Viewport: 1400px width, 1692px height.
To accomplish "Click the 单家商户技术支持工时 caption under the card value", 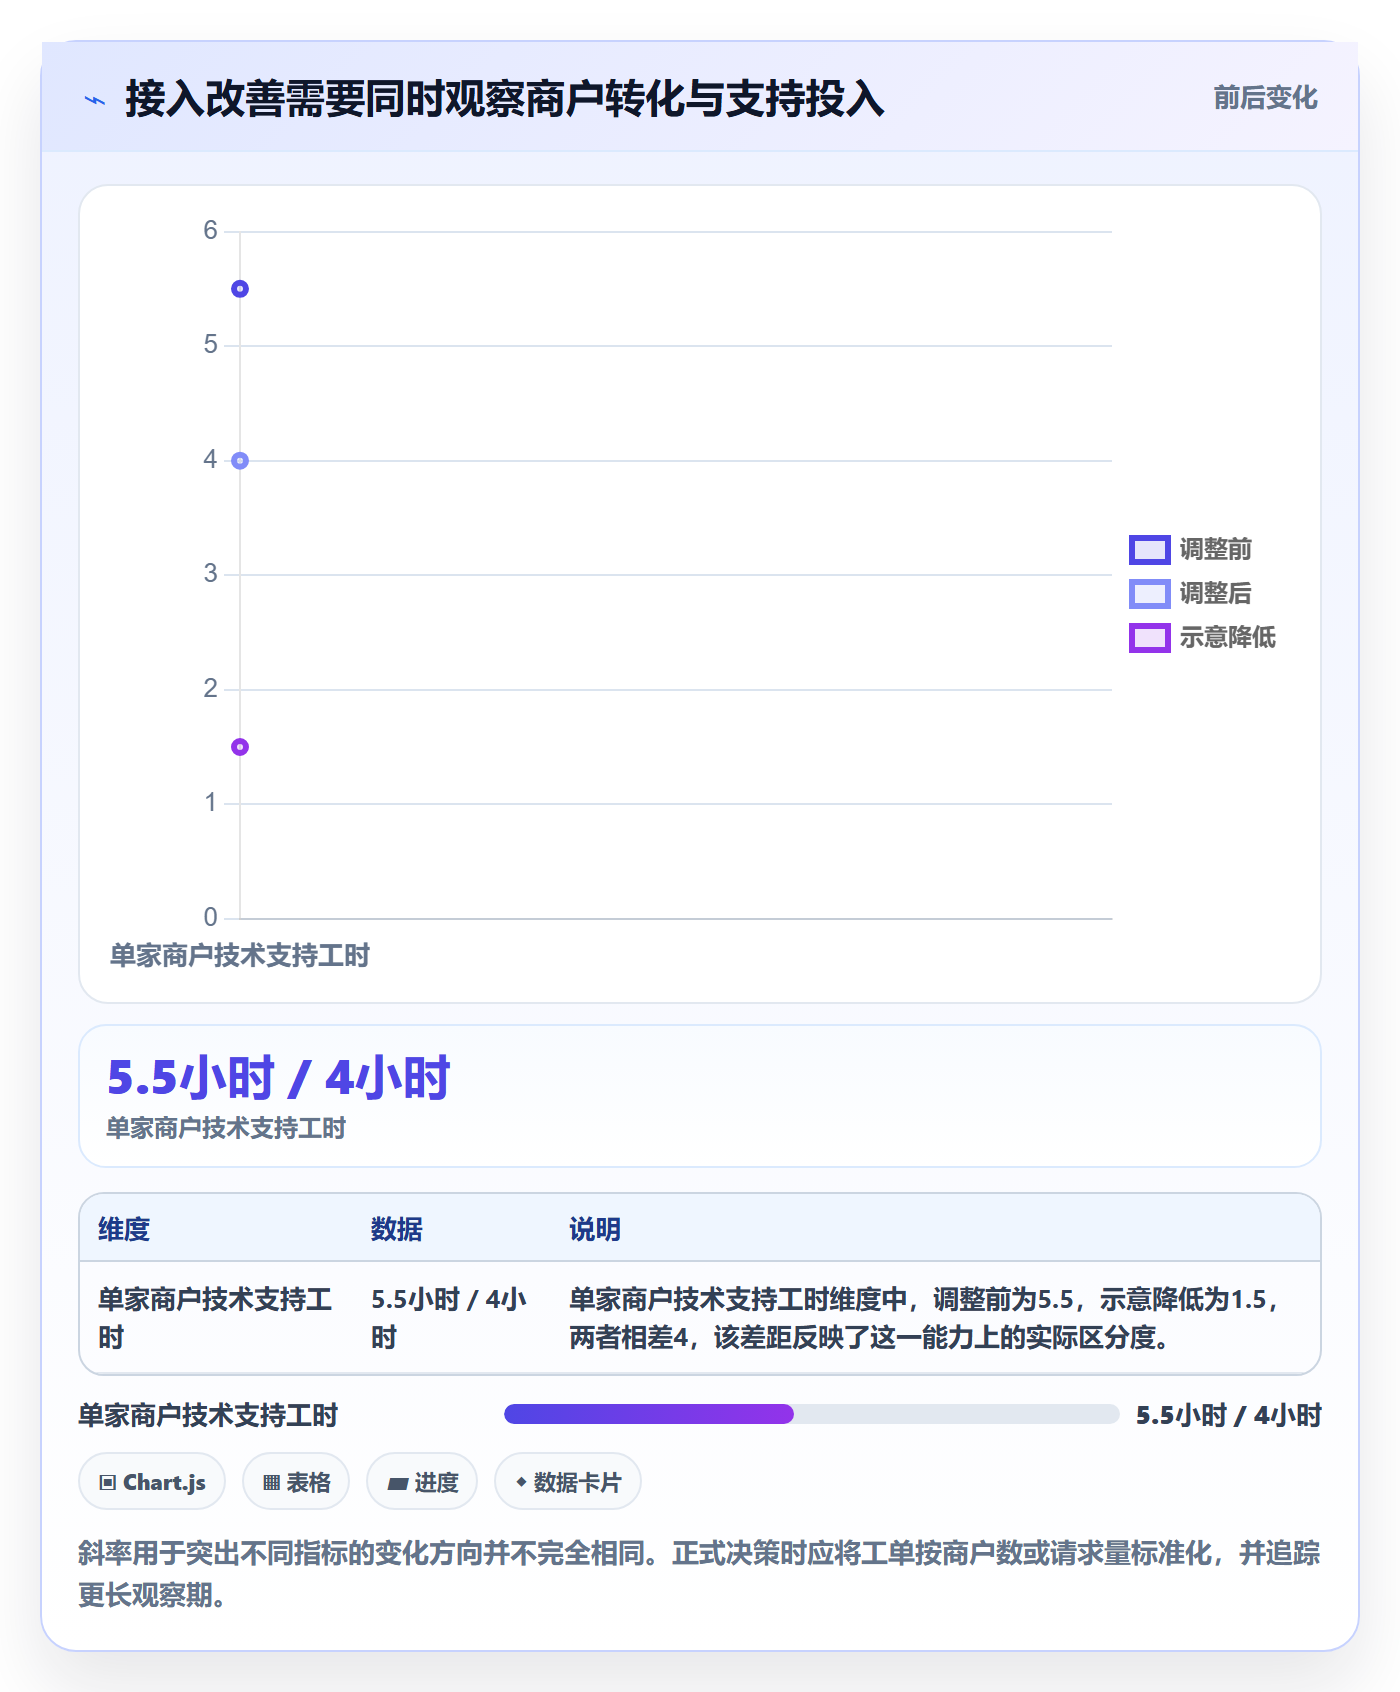I will pyautogui.click(x=226, y=1129).
